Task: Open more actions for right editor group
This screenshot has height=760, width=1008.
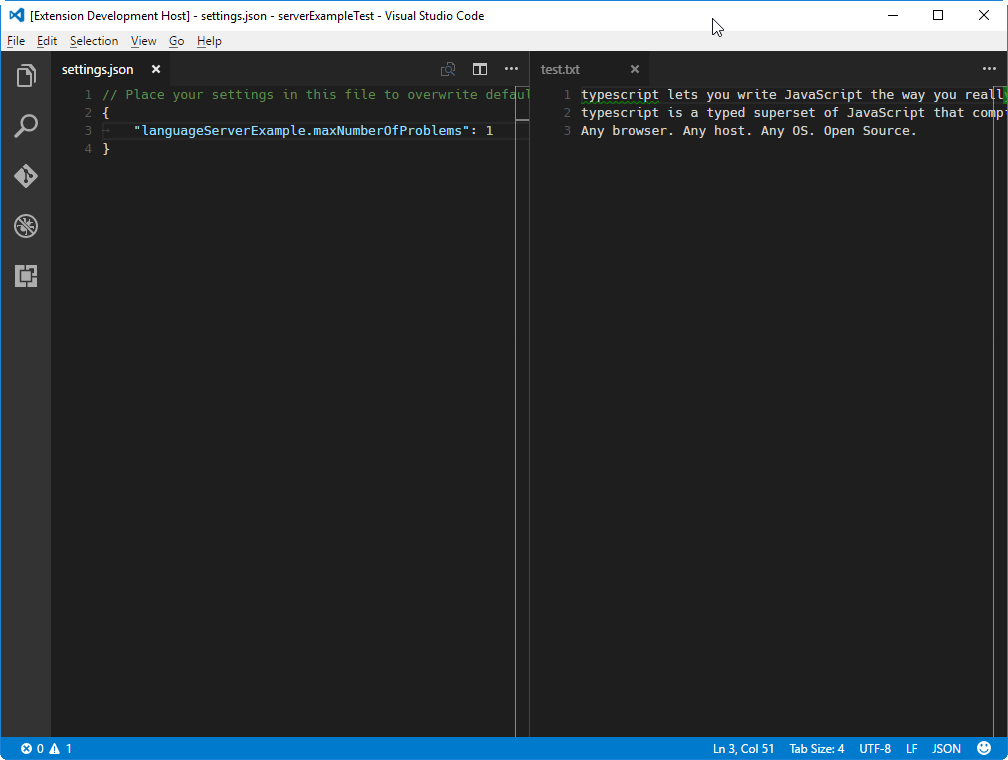Action: coord(989,69)
